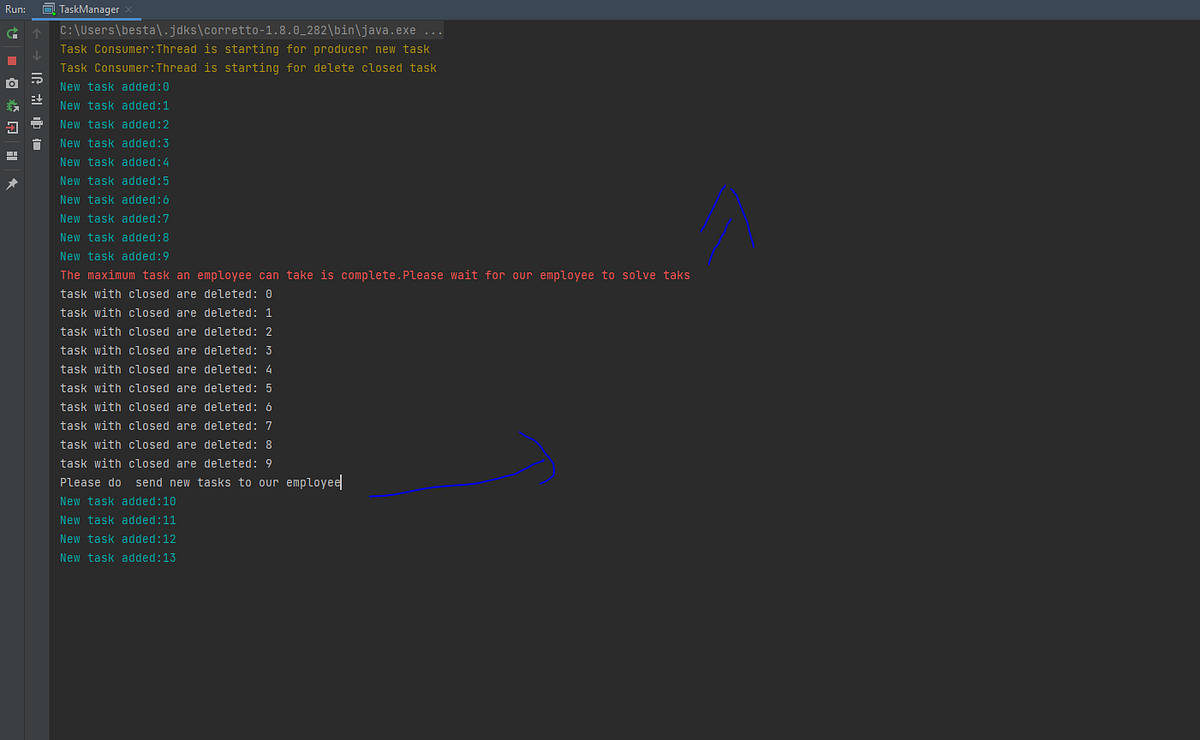Stop the running Java process
Screen dimensions: 1200x740
coord(12,60)
